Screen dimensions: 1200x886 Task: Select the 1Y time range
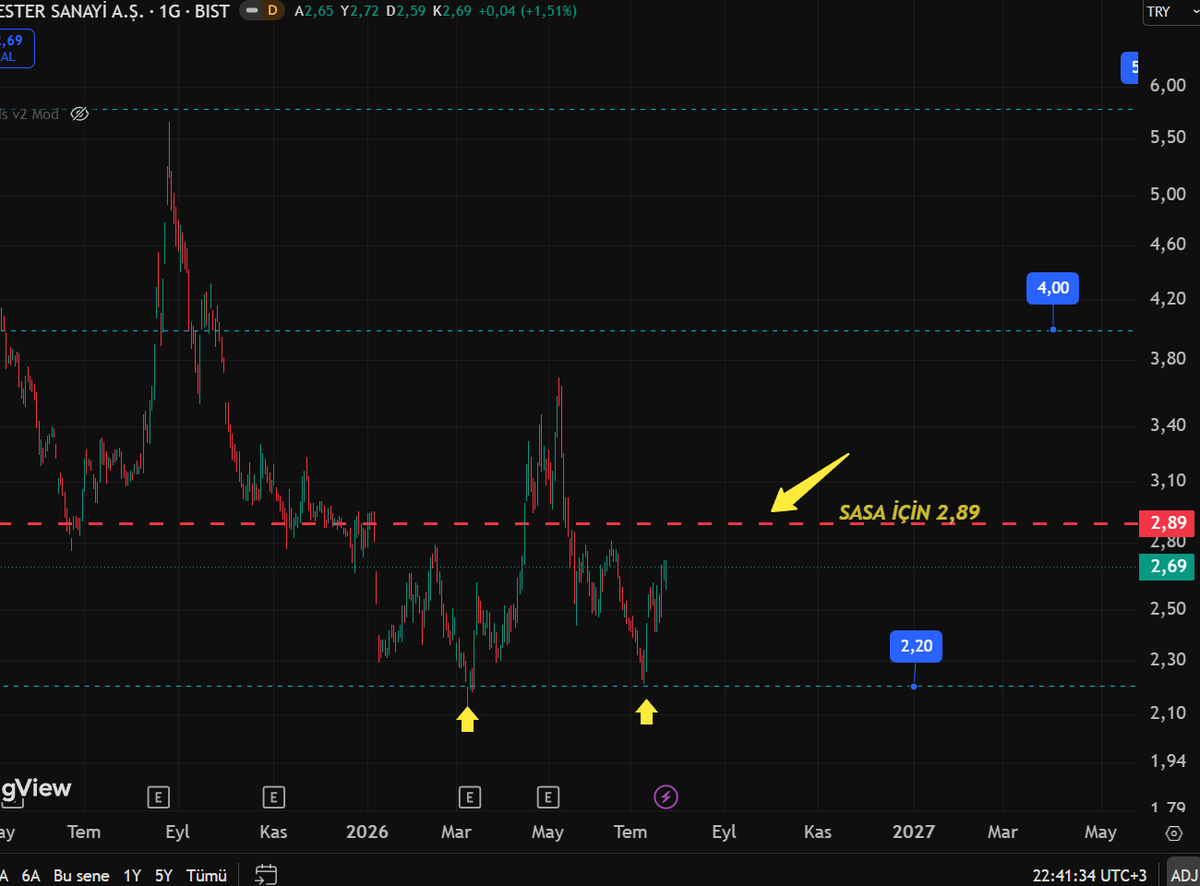coord(132,875)
